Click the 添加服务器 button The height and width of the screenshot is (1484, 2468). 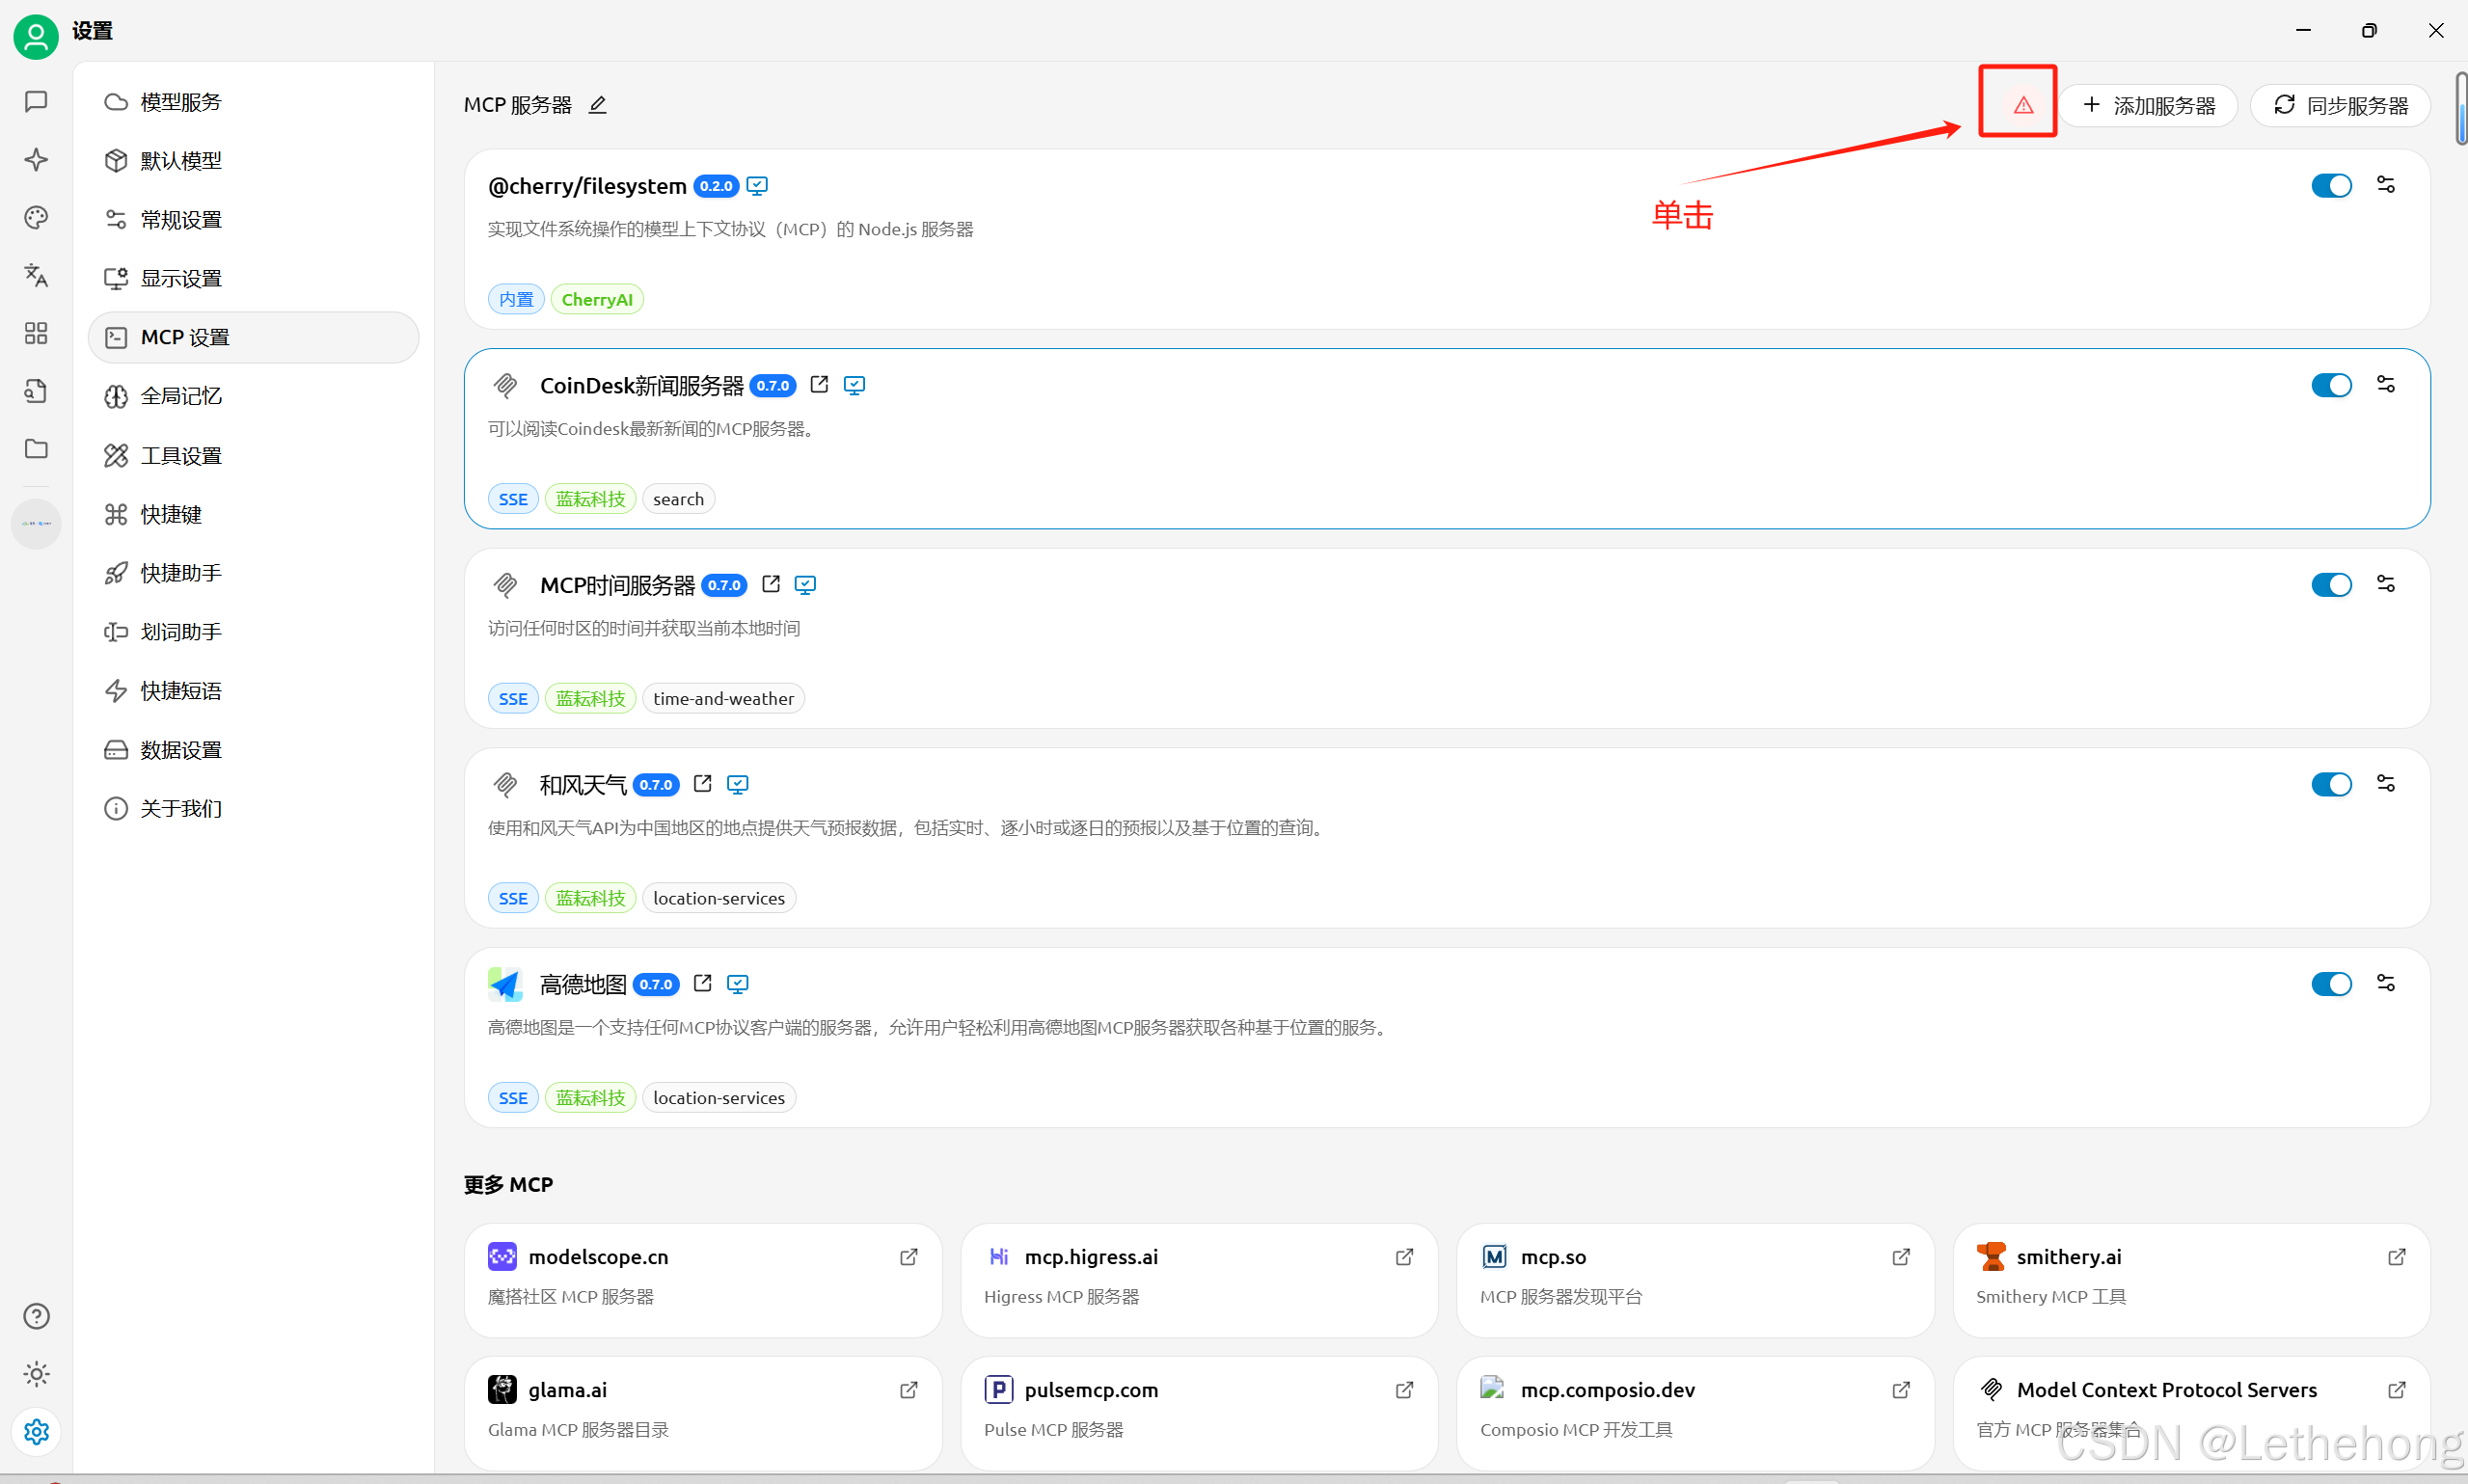point(2148,105)
